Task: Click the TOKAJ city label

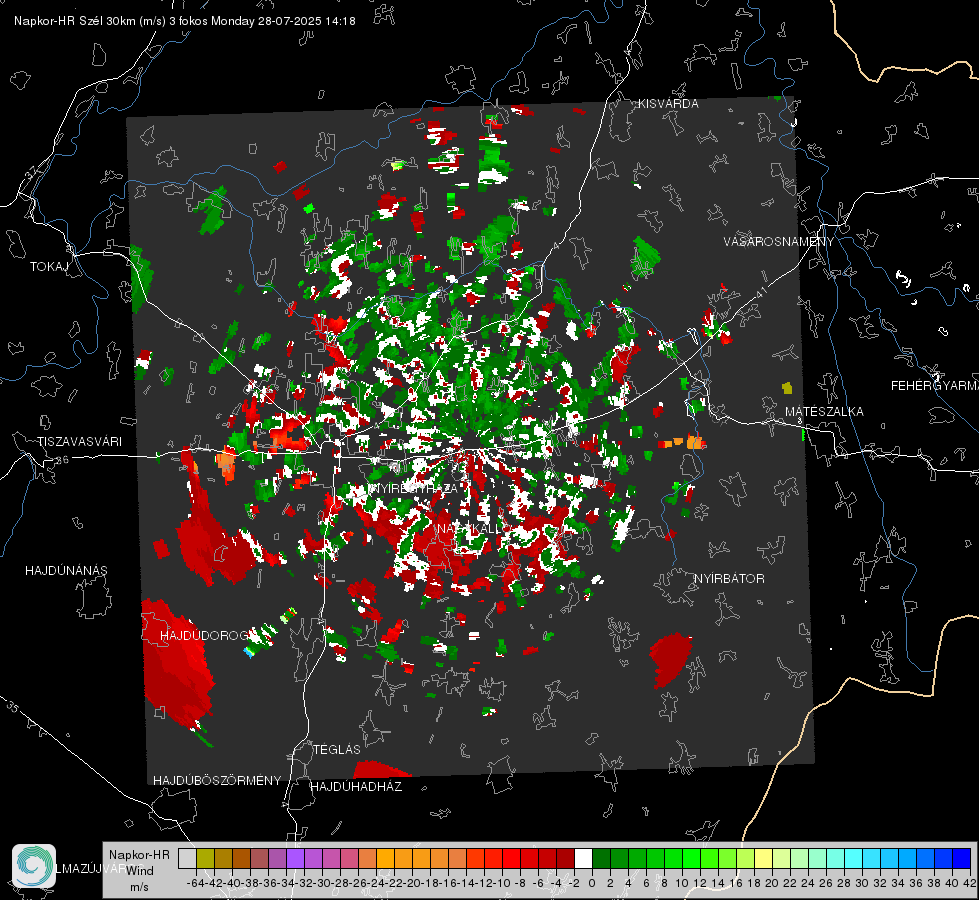Action: click(x=49, y=267)
